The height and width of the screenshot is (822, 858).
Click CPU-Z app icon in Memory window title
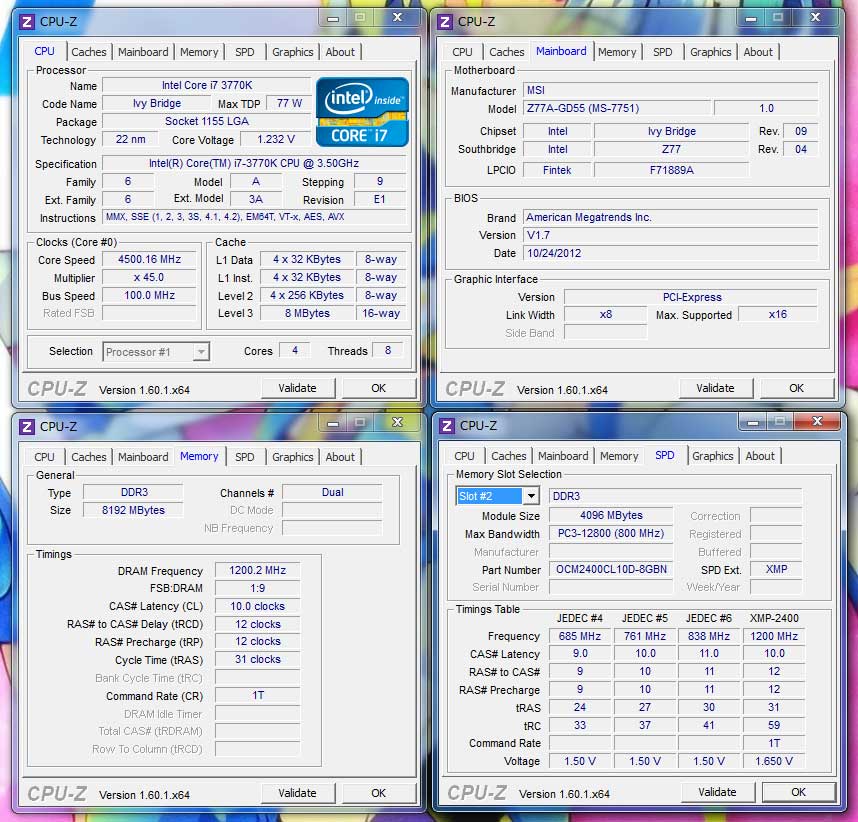click(x=26, y=427)
